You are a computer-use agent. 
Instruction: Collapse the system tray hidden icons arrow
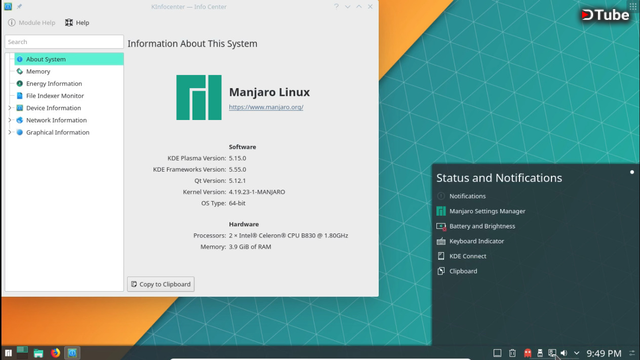click(x=576, y=353)
